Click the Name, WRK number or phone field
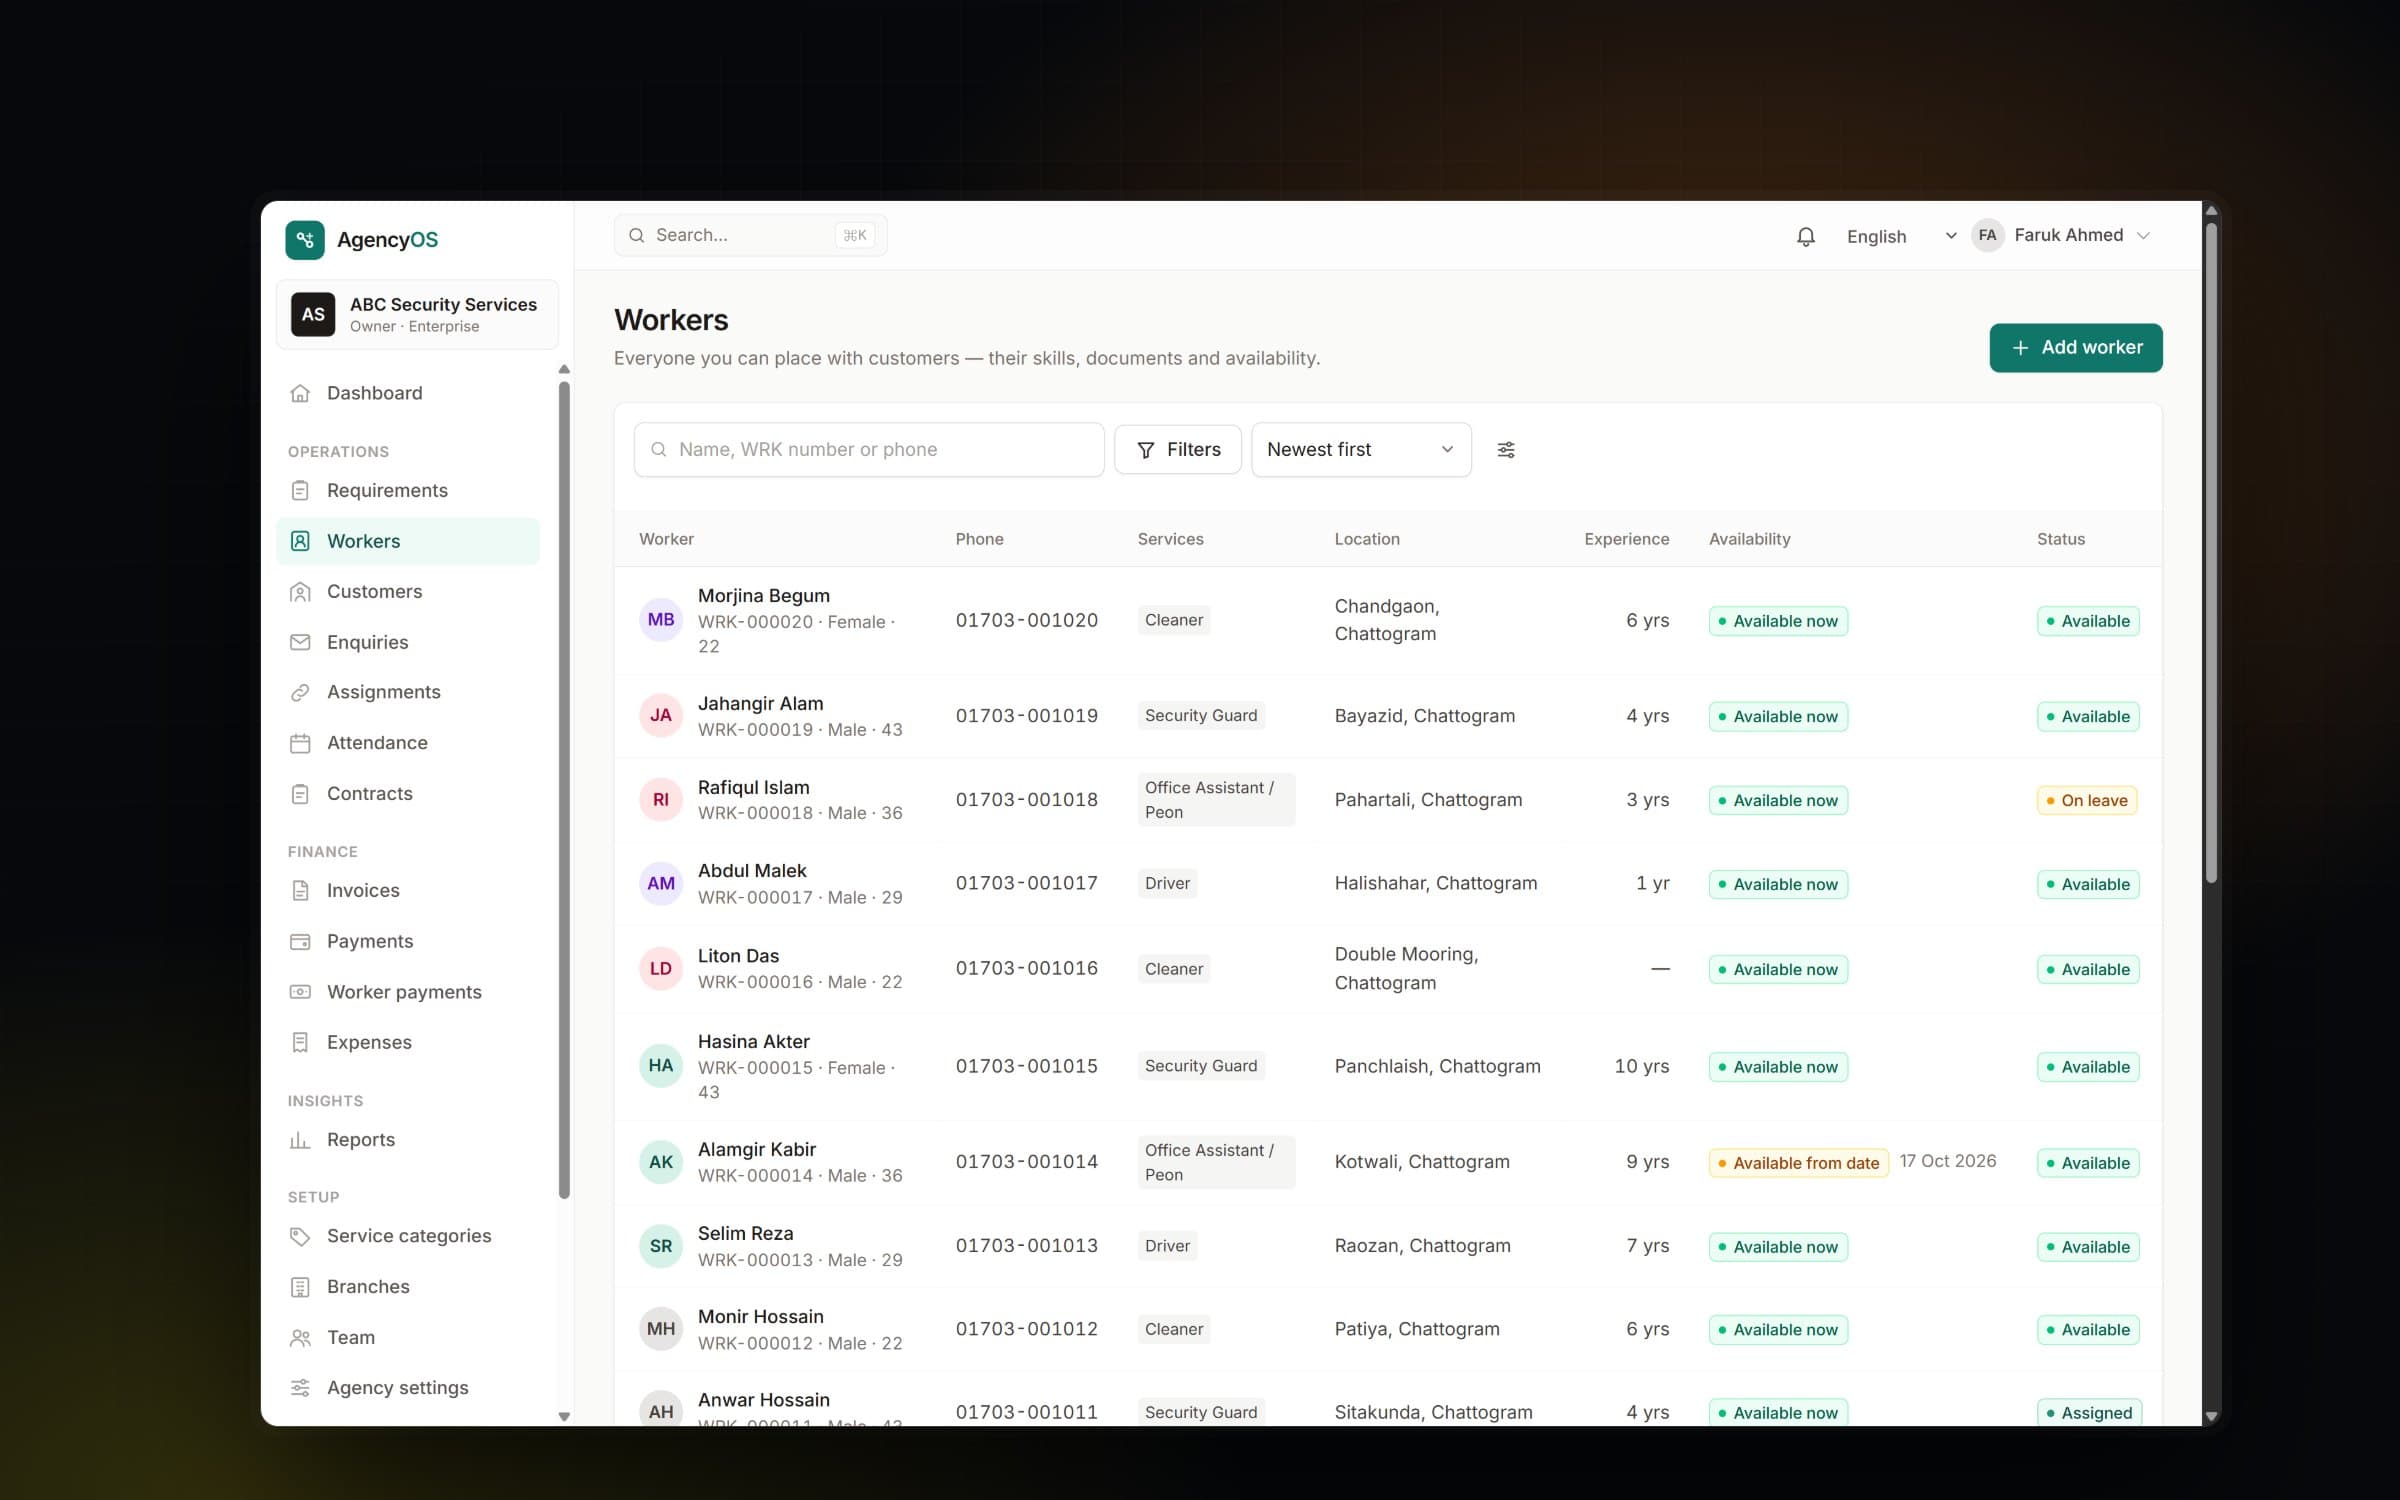The height and width of the screenshot is (1500, 2400). (x=869, y=450)
